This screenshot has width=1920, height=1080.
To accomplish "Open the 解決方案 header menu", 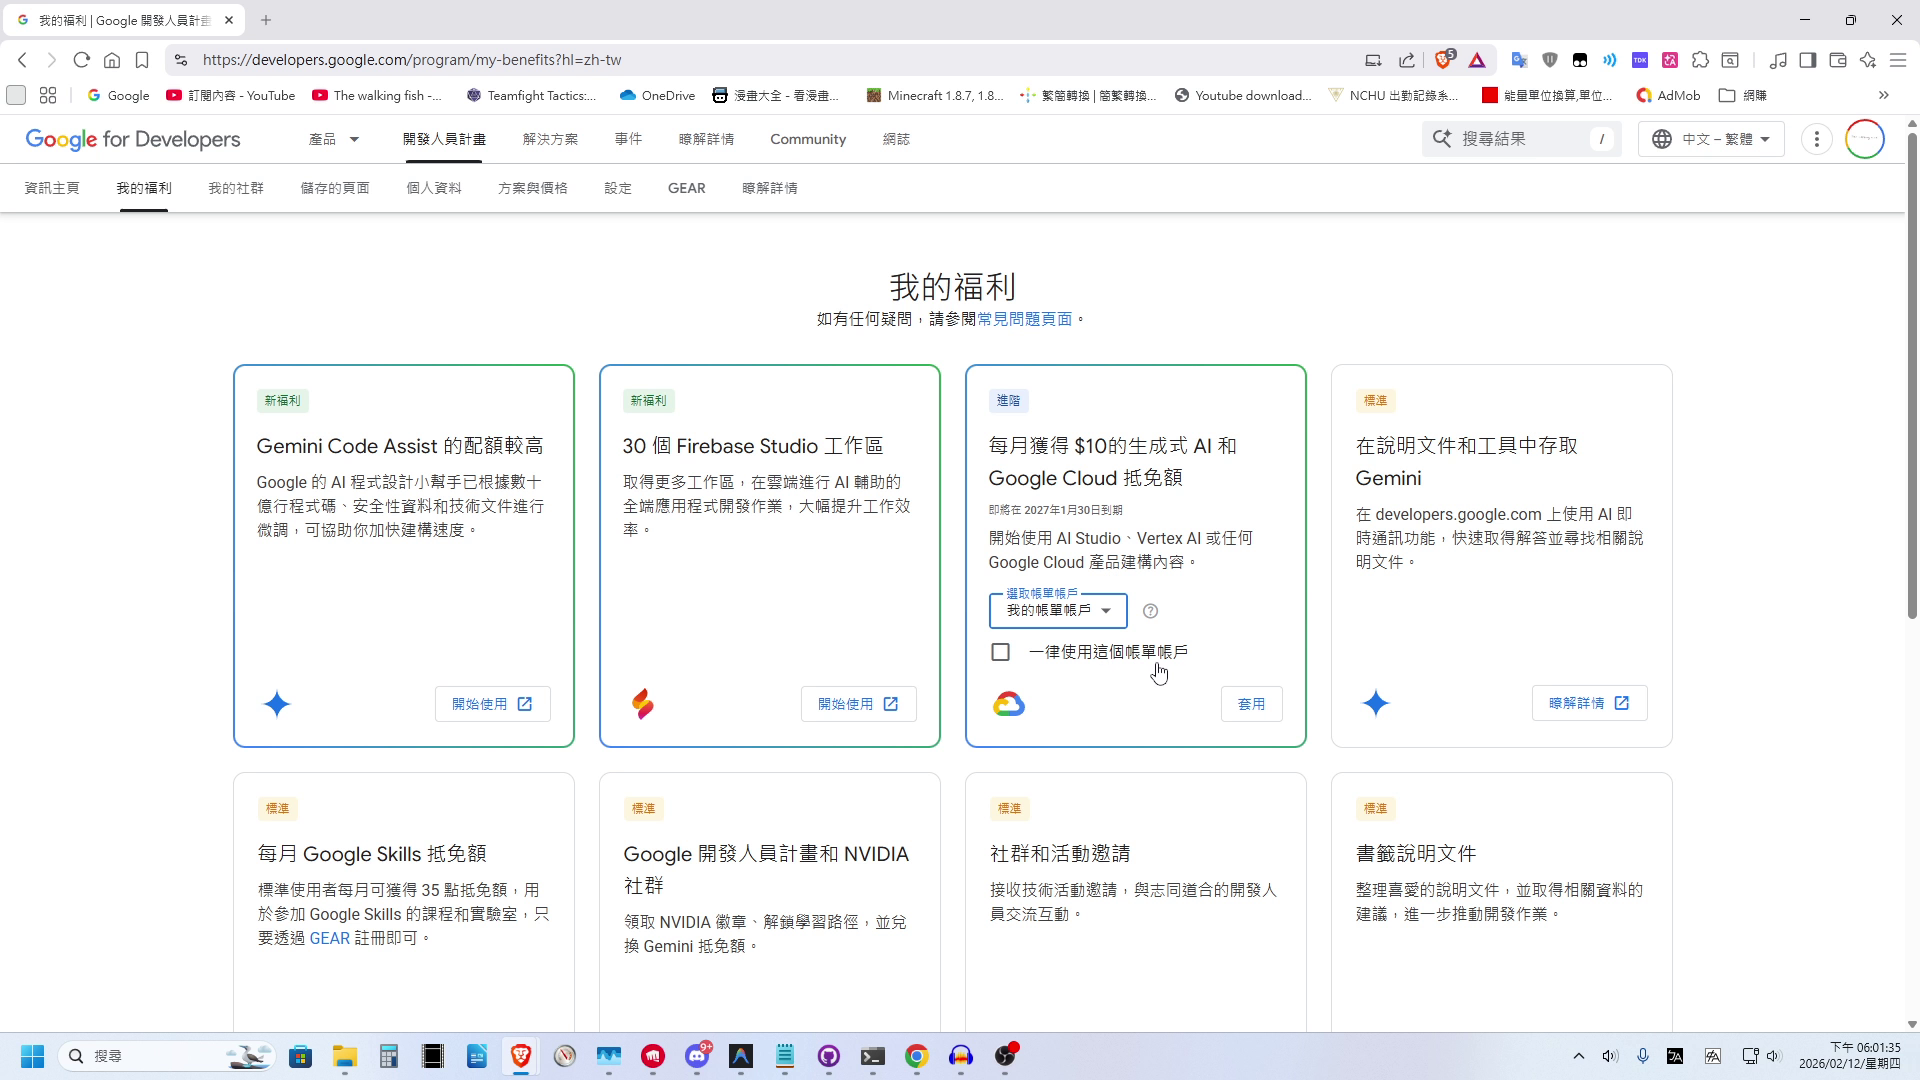I will [550, 139].
